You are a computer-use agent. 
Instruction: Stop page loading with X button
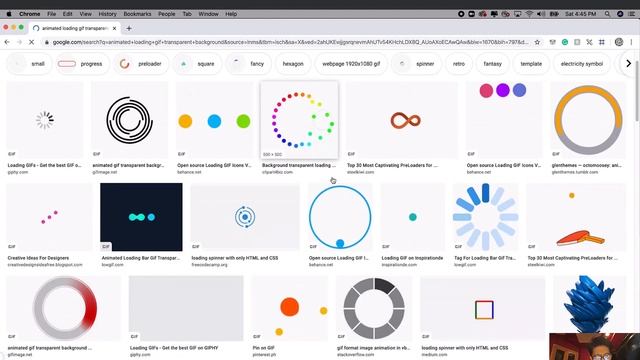tap(31, 42)
